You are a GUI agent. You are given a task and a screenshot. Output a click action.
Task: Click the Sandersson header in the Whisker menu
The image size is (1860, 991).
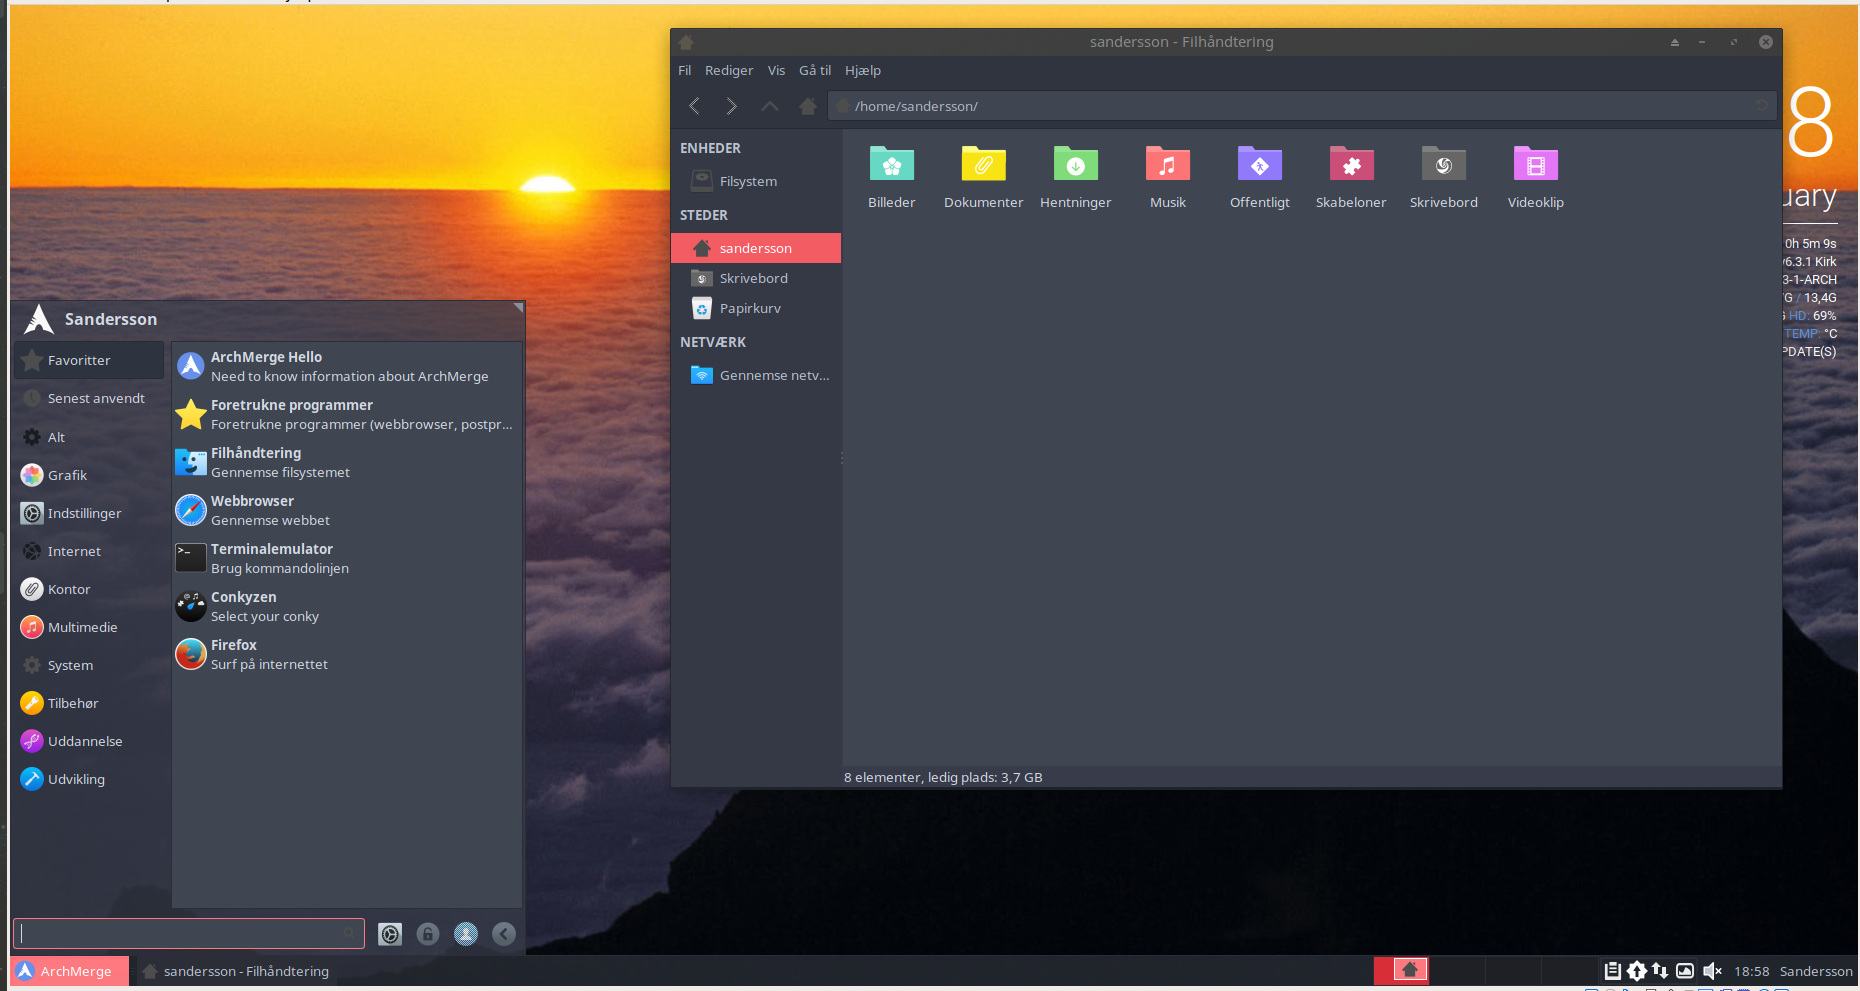(111, 319)
